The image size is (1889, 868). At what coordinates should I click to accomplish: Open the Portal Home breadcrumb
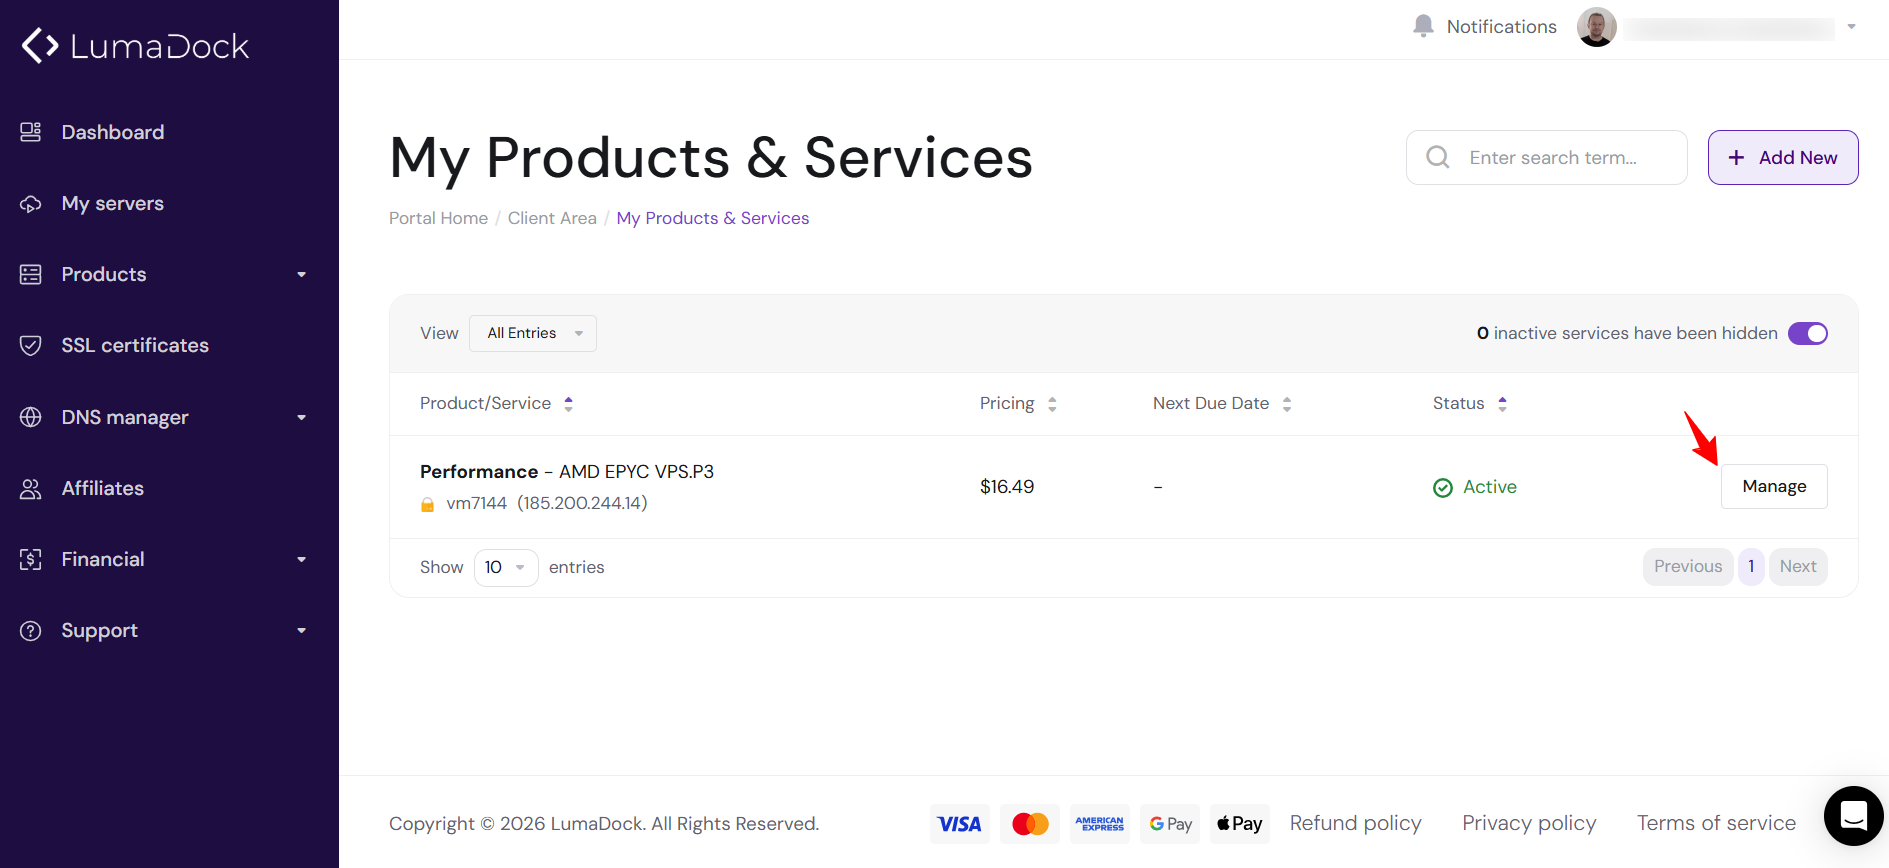point(438,218)
